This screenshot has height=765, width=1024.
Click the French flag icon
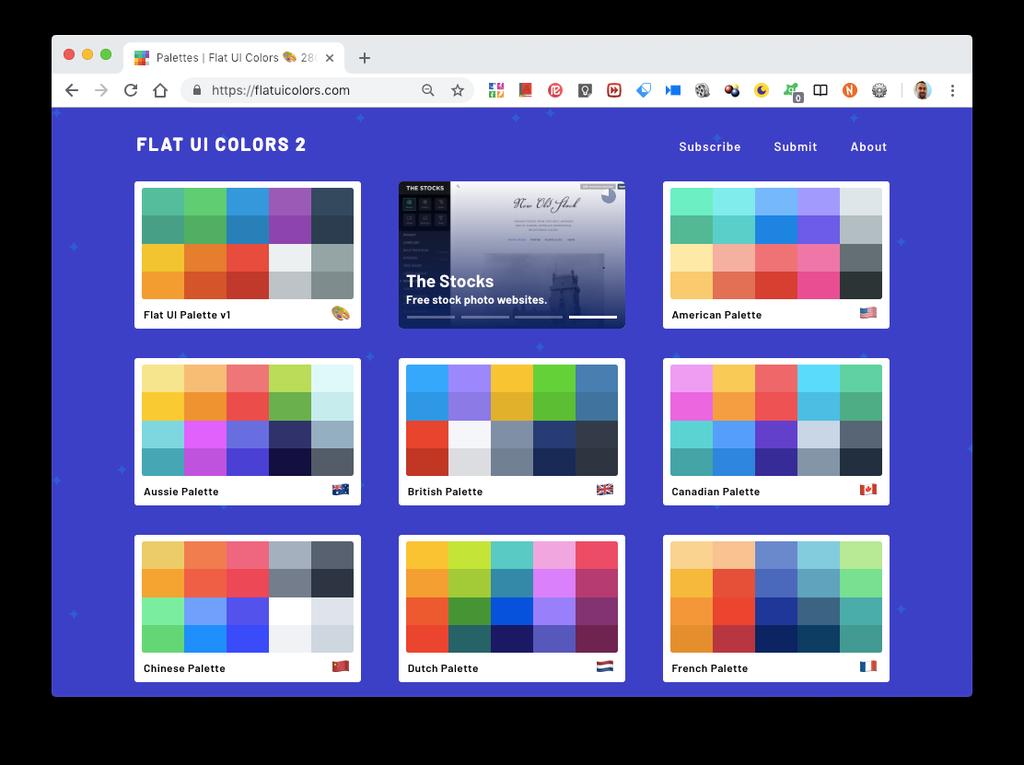(x=868, y=666)
